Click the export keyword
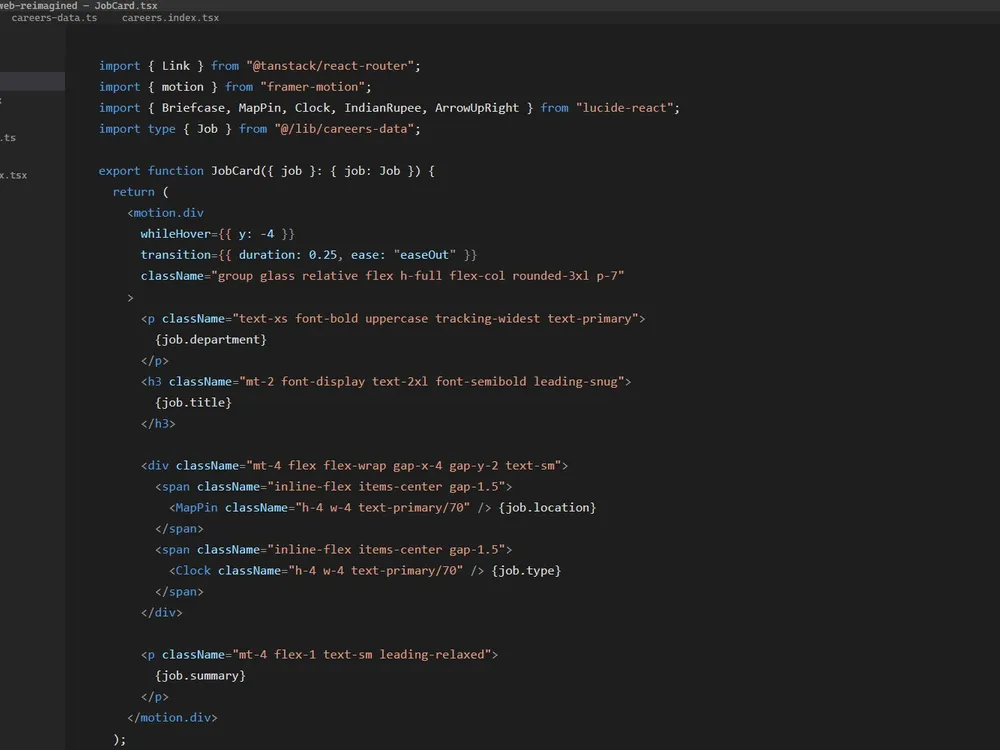The image size is (1000, 750). tap(119, 171)
